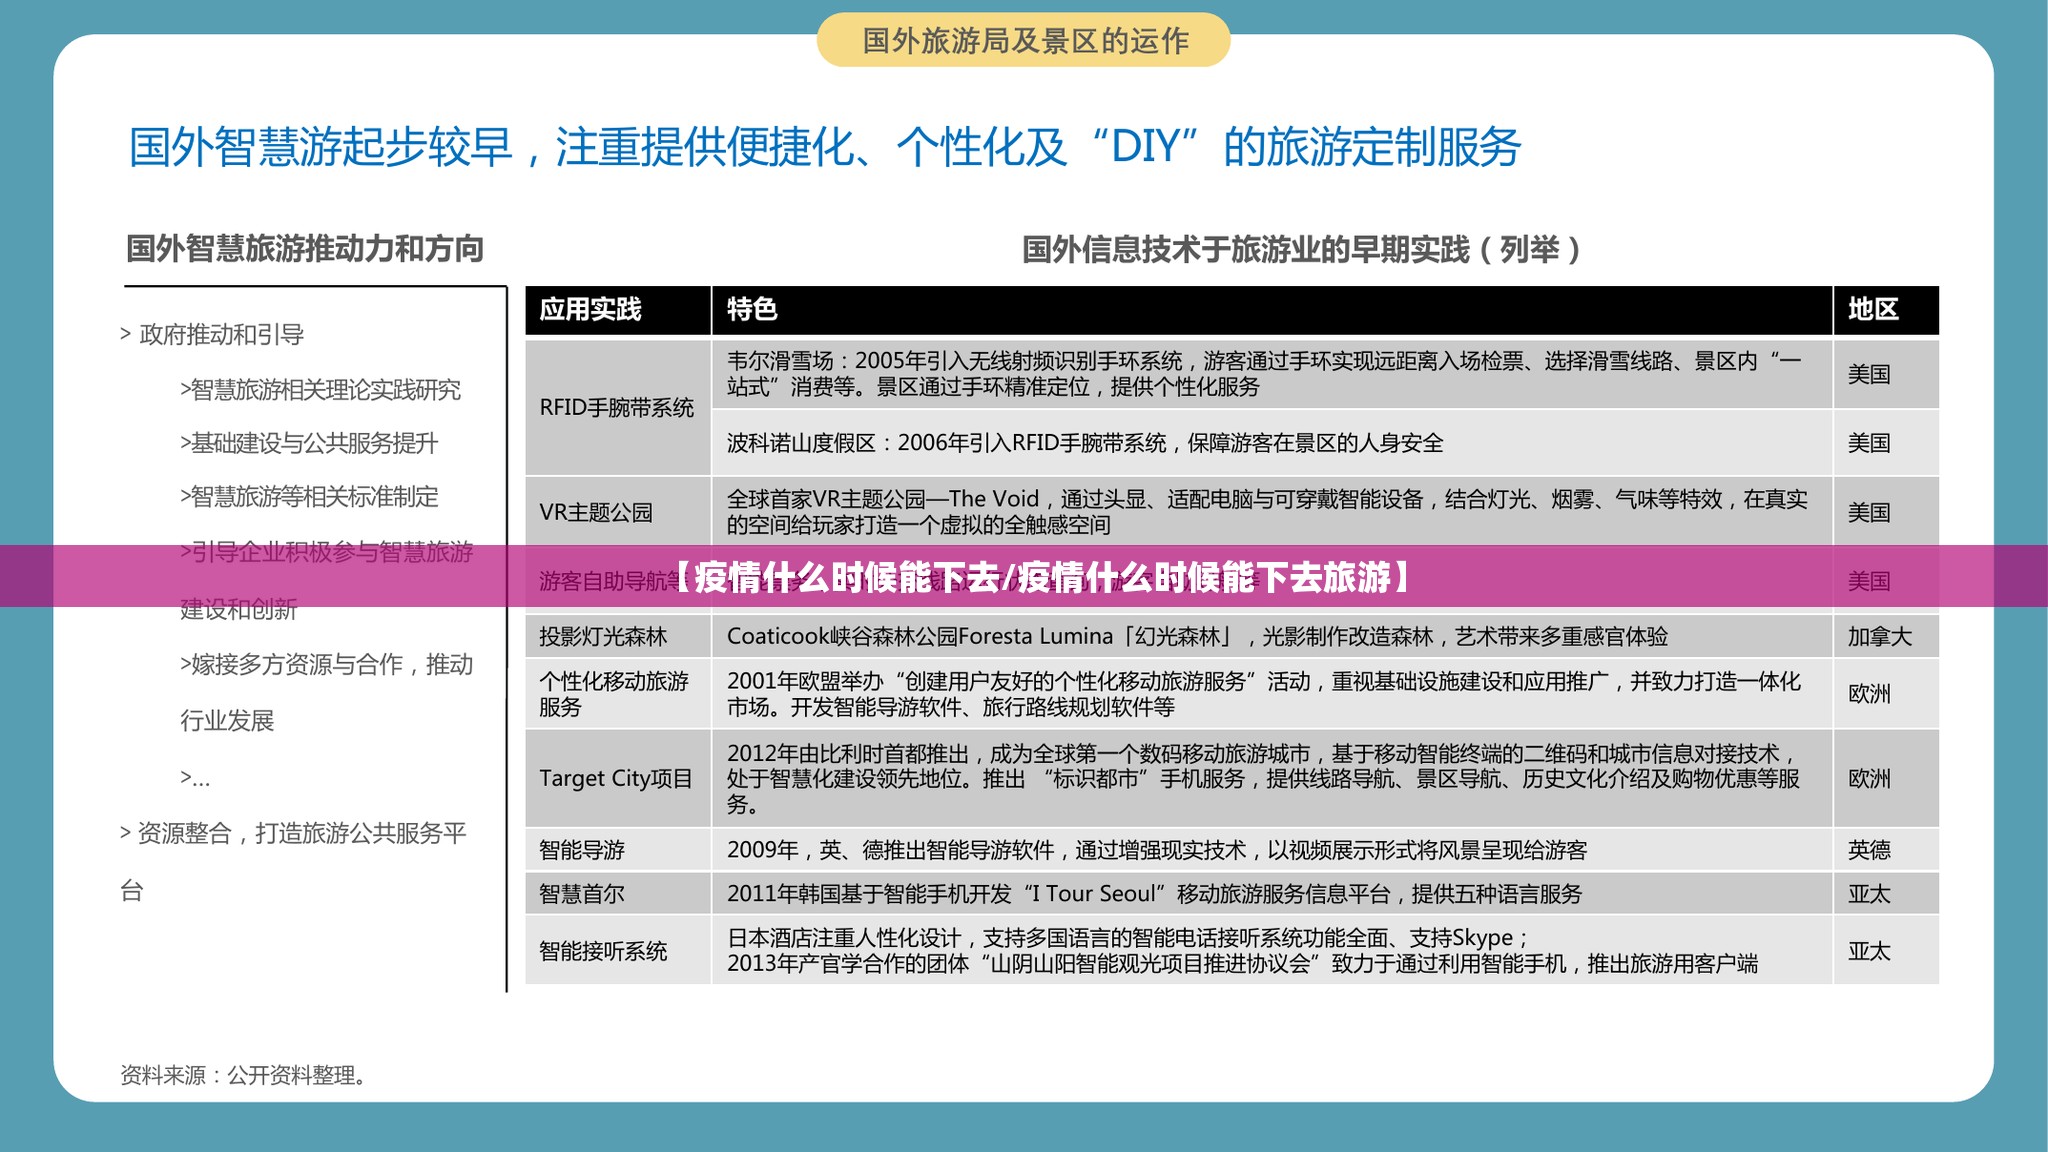Select 基础建设与公共服务提升 item
This screenshot has width=2048, height=1152.
pos(309,444)
